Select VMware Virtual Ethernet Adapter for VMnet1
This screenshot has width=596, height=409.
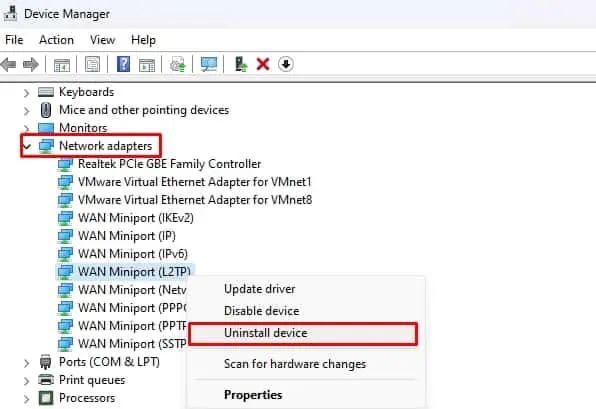(195, 182)
